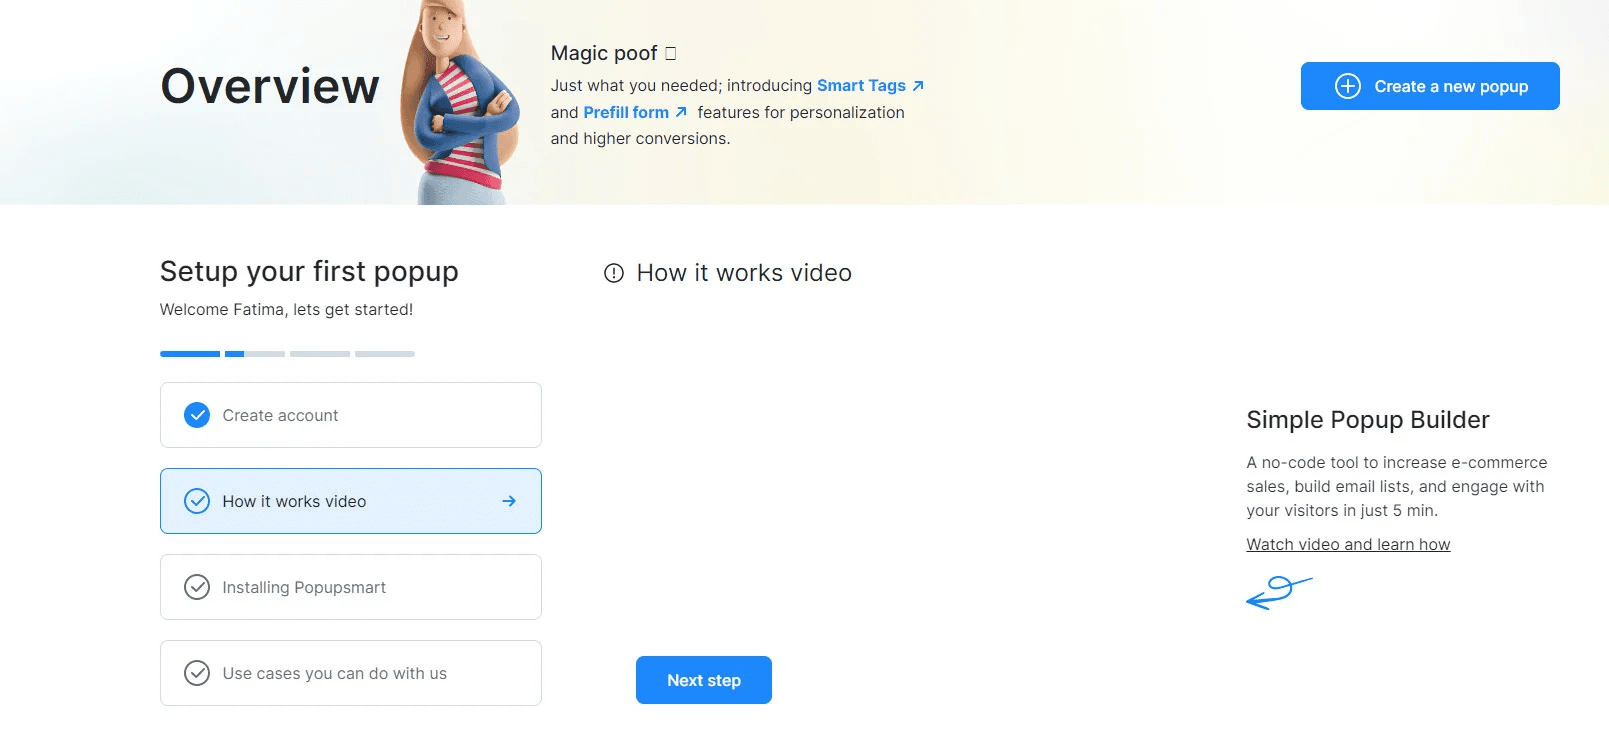This screenshot has width=1609, height=739.
Task: Click the info icon beside How it works video heading
Action: coord(614,273)
